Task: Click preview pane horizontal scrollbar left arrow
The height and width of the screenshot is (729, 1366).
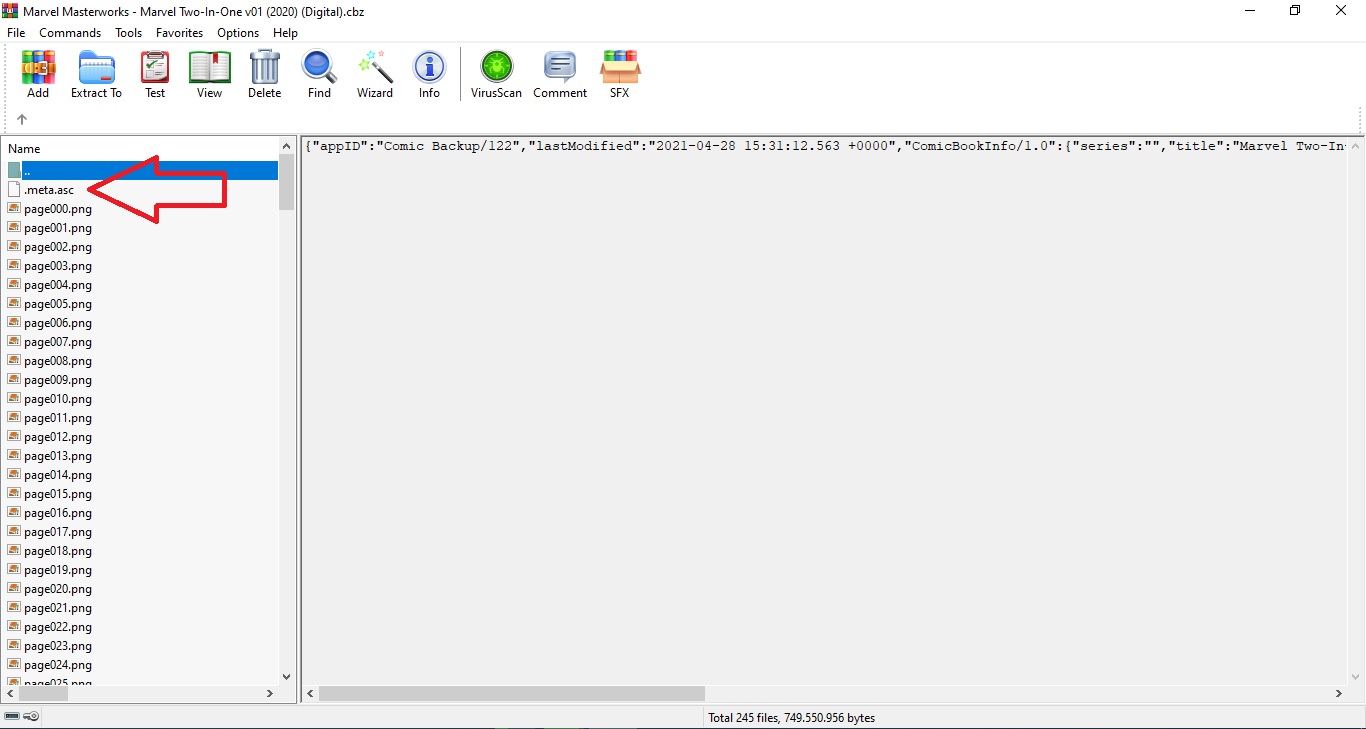Action: pyautogui.click(x=311, y=693)
